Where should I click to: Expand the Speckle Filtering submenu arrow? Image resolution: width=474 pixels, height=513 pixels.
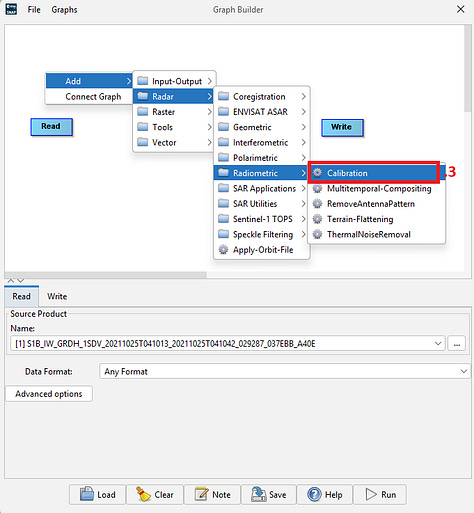303,234
